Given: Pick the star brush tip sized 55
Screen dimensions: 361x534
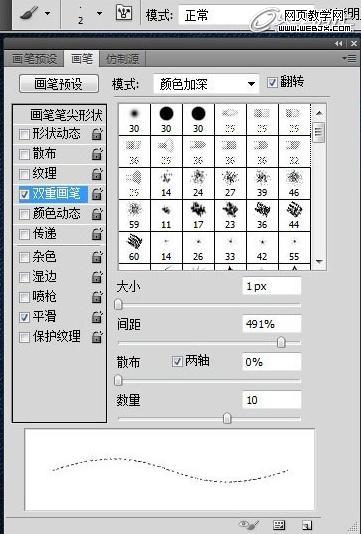Looking at the screenshot, I should (294, 248).
